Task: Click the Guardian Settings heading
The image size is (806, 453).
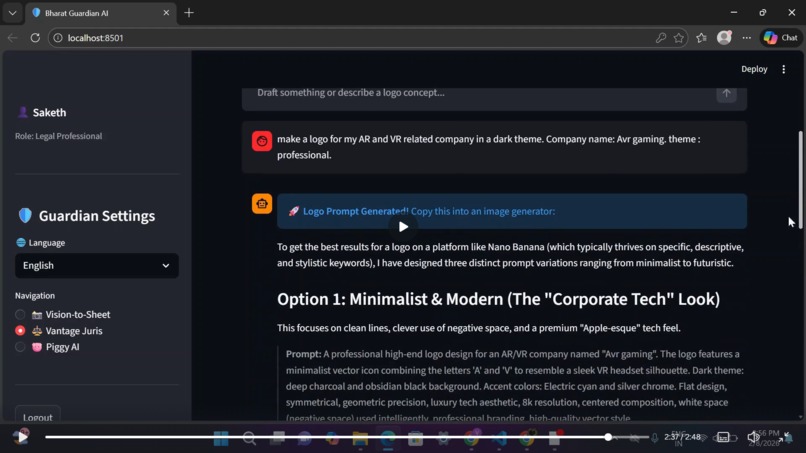Action: click(97, 216)
